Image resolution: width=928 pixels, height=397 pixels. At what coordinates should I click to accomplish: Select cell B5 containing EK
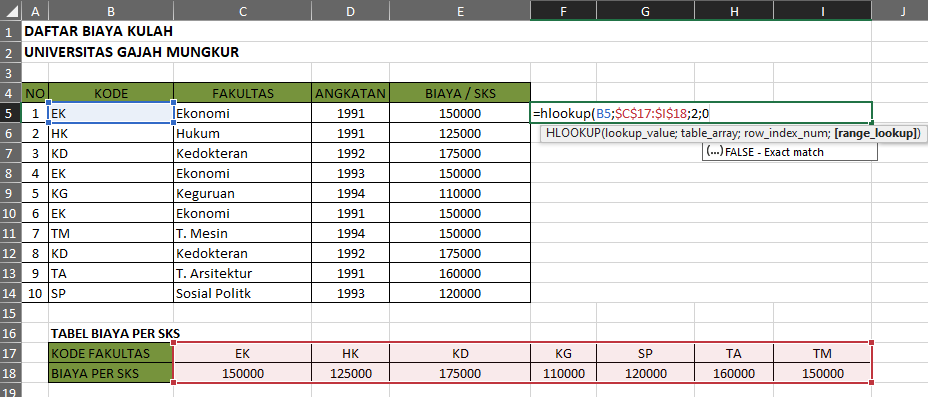click(x=111, y=112)
